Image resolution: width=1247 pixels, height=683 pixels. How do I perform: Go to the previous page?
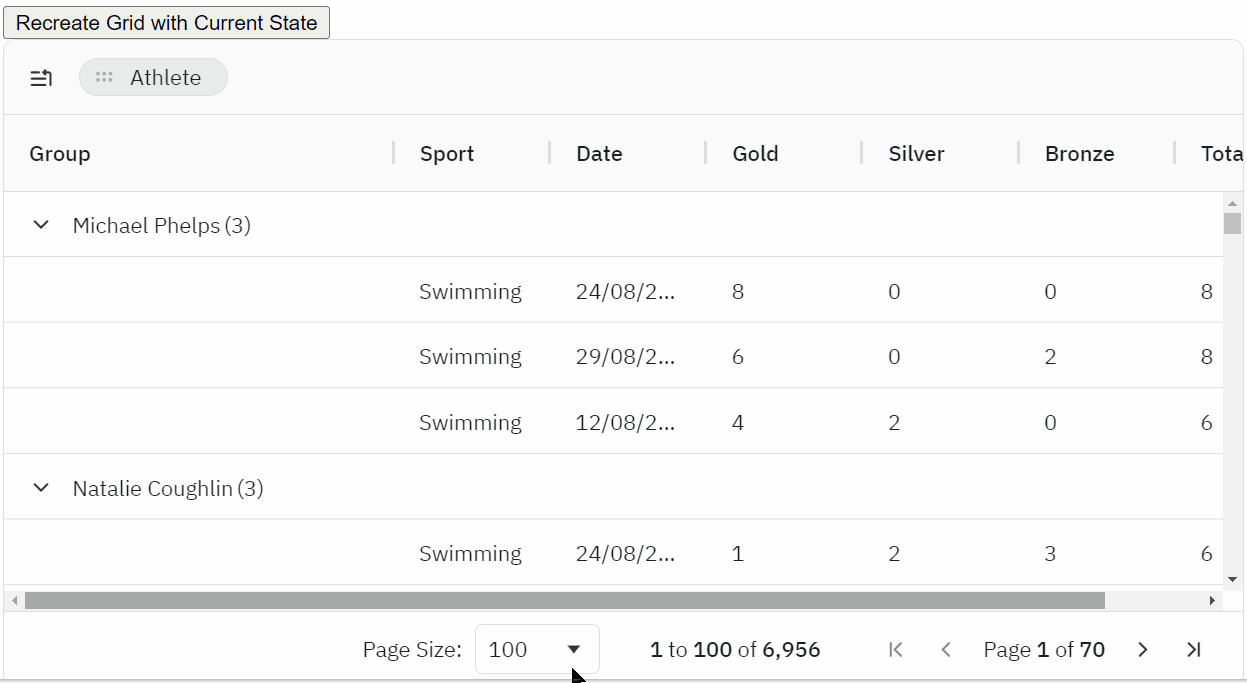tap(945, 650)
